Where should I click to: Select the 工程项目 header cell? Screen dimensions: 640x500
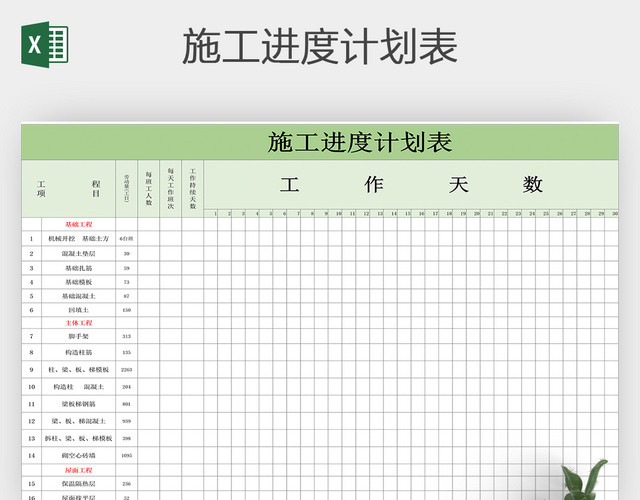[68, 189]
